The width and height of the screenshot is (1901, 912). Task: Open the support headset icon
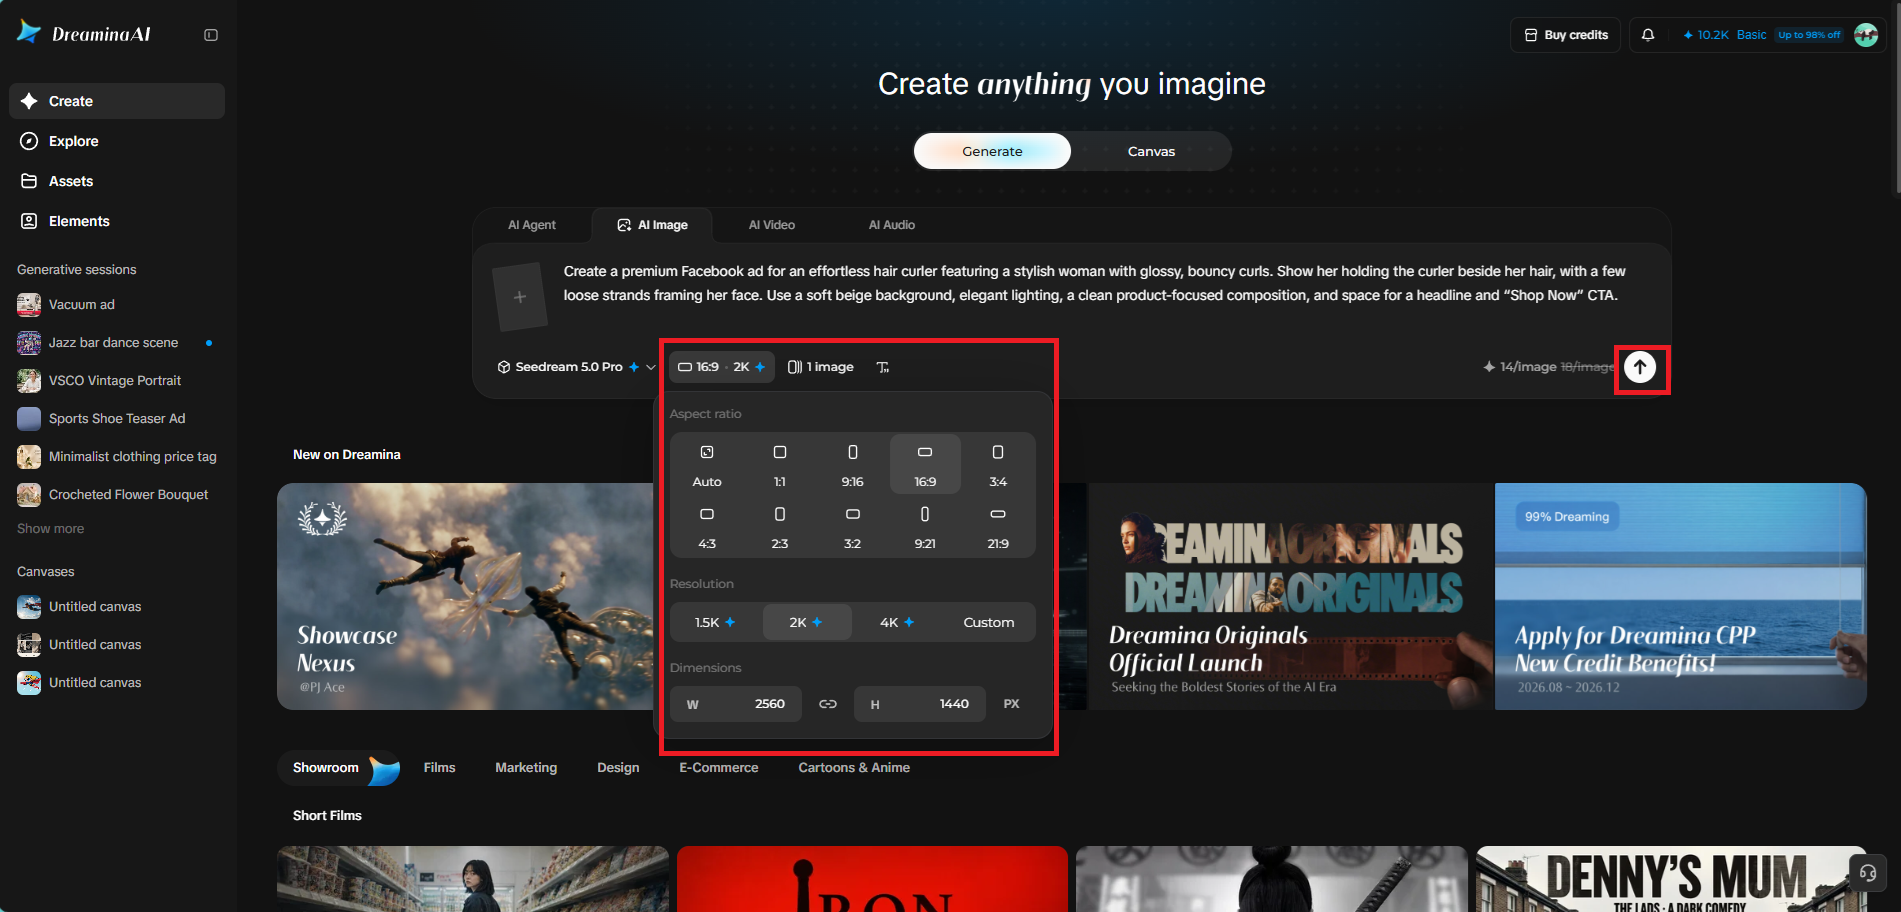pyautogui.click(x=1868, y=873)
